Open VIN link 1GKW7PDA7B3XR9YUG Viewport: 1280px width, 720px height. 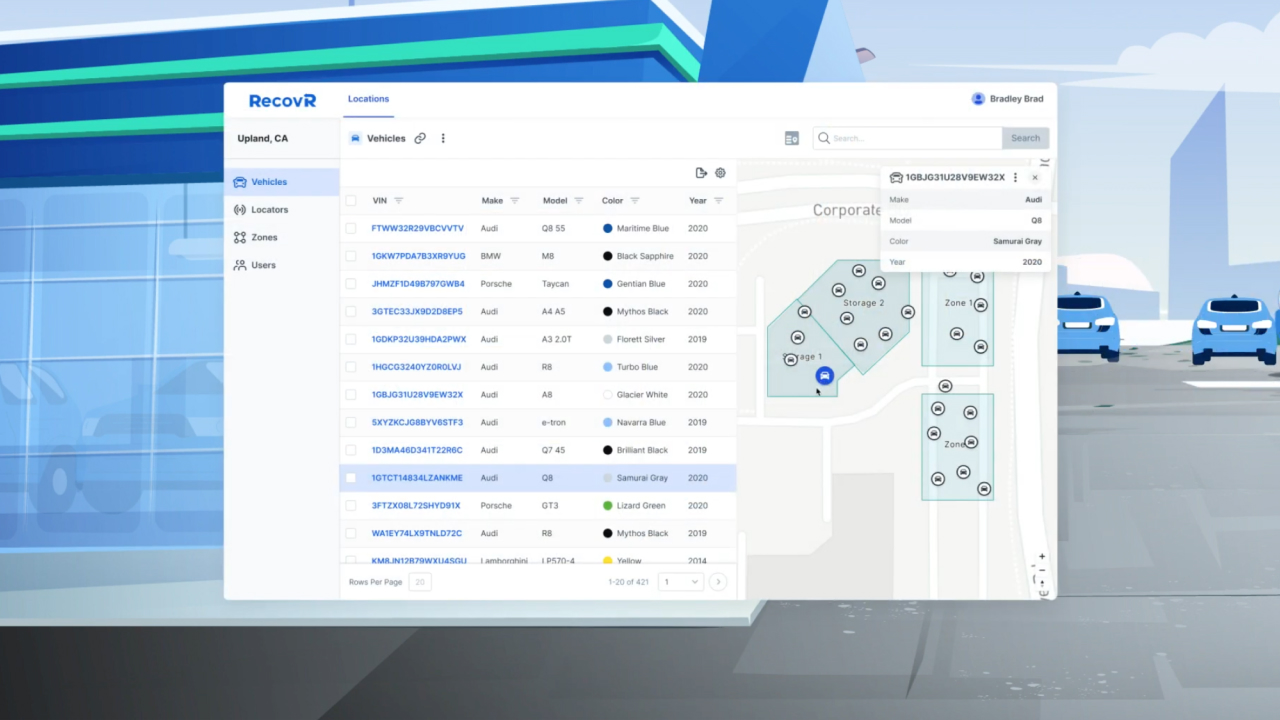419,256
